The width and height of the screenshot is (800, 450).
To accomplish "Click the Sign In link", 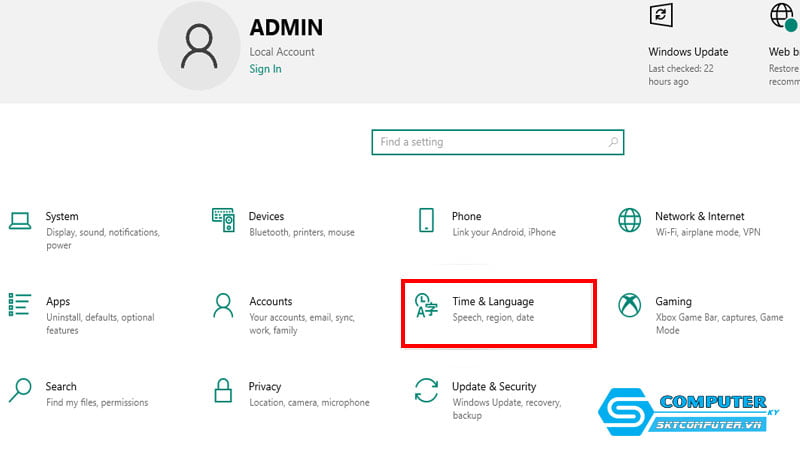I will (265, 69).
